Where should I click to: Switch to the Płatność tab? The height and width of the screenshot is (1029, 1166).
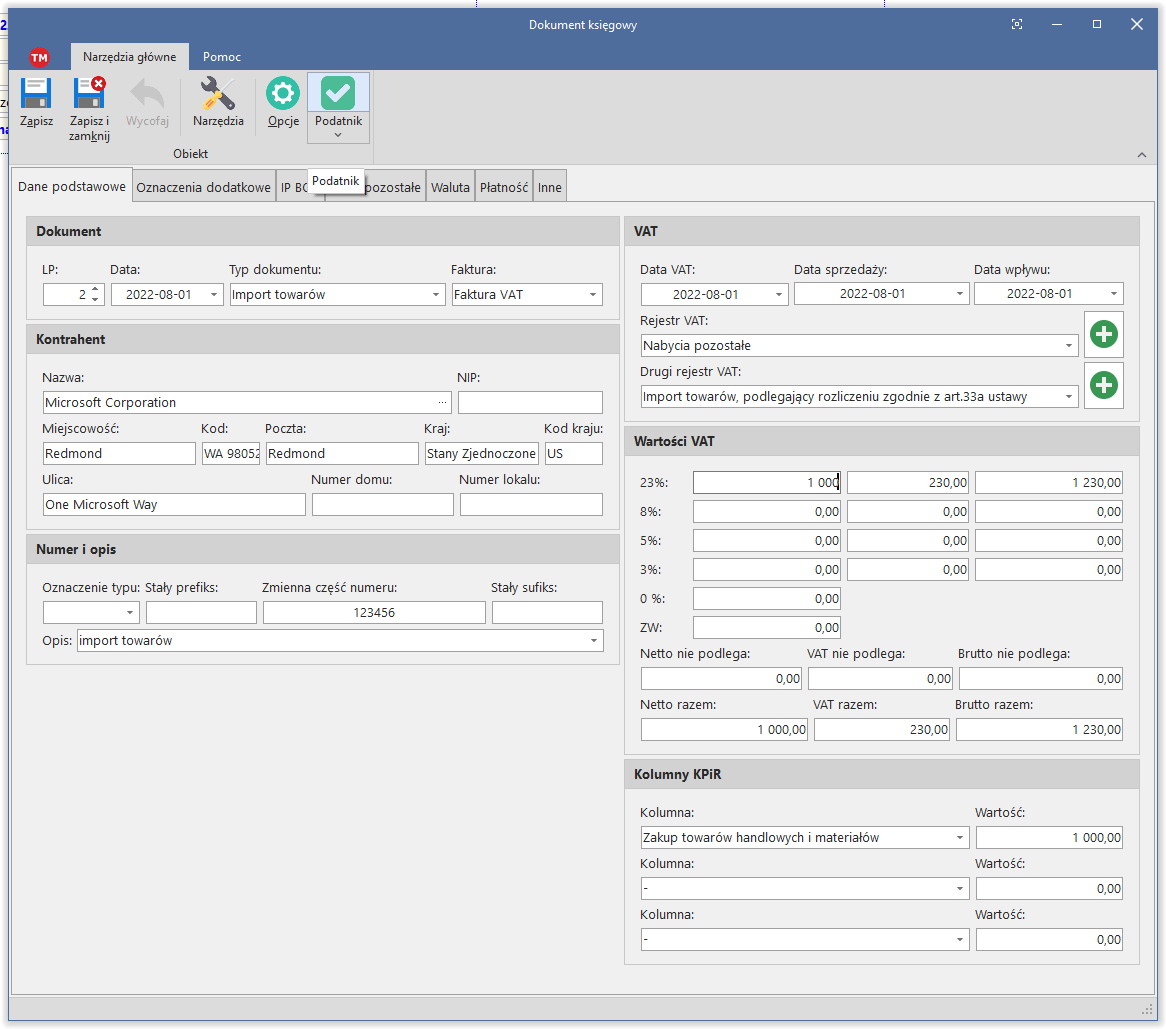(x=503, y=187)
